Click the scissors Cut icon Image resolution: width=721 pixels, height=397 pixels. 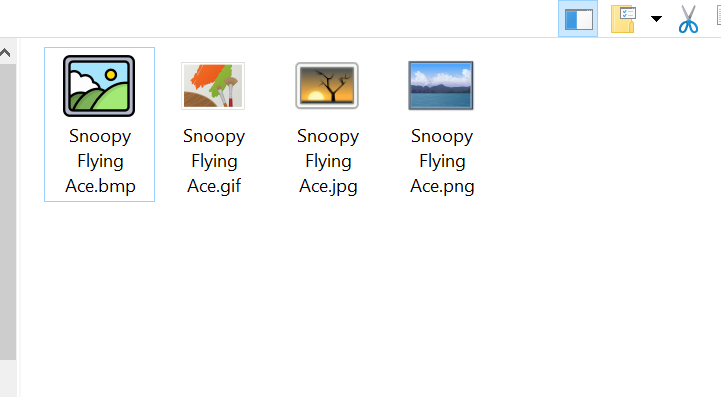[688, 19]
